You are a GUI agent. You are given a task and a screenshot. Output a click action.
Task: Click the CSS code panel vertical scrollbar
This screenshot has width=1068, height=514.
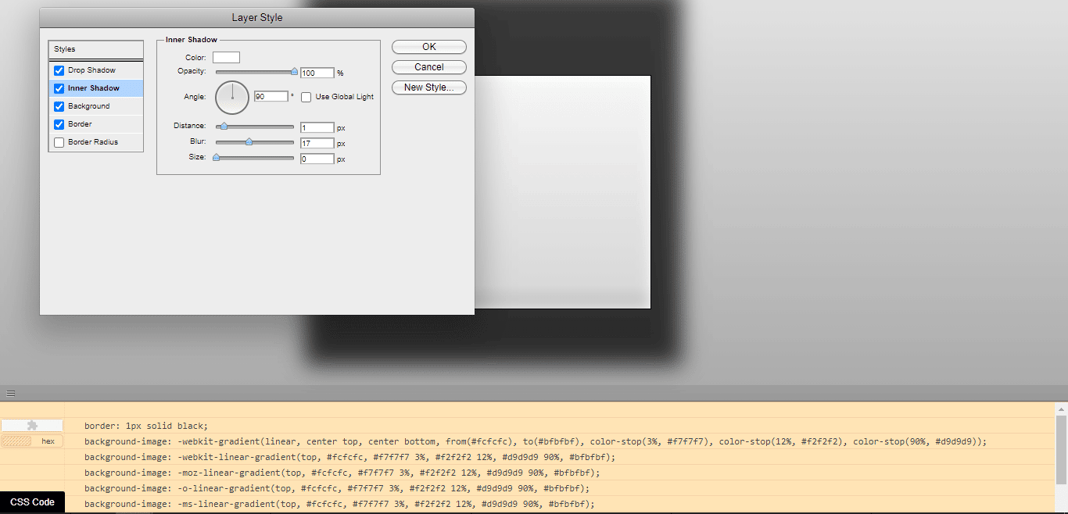[x=1061, y=450]
